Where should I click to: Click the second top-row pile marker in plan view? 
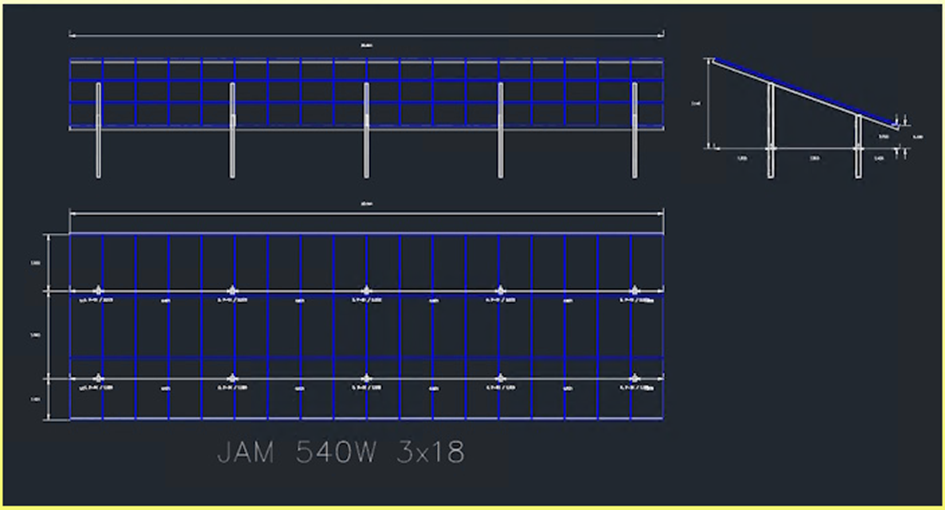tap(232, 291)
